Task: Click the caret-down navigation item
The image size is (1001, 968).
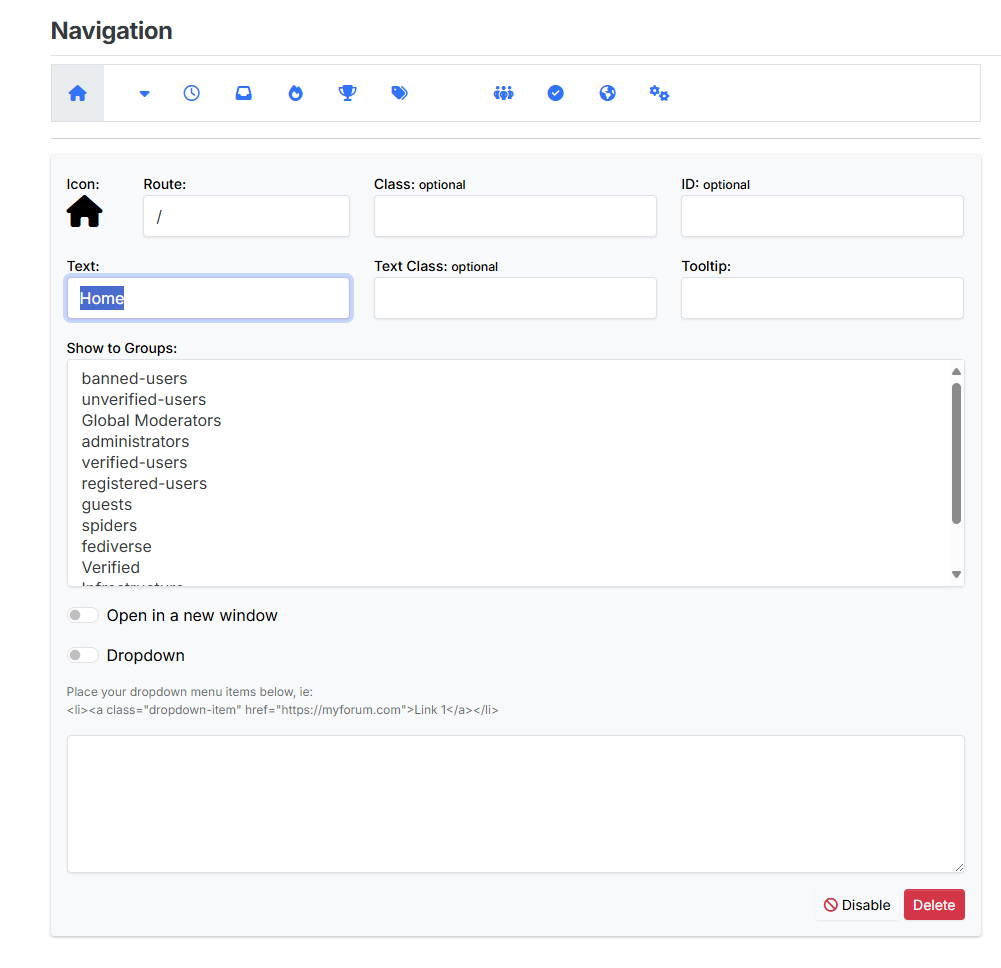Action: click(x=144, y=93)
